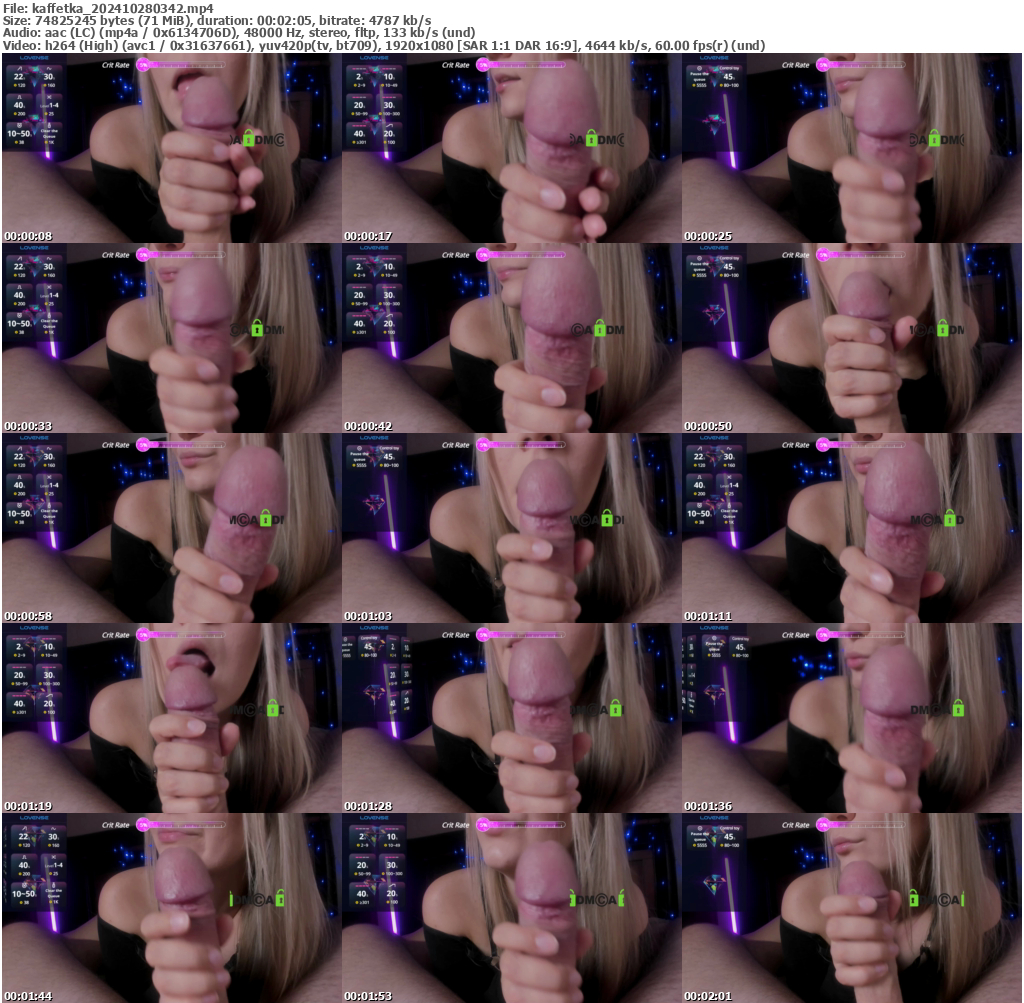Select the green padlock watermark icon
1024x1003 pixels.
click(x=249, y=138)
